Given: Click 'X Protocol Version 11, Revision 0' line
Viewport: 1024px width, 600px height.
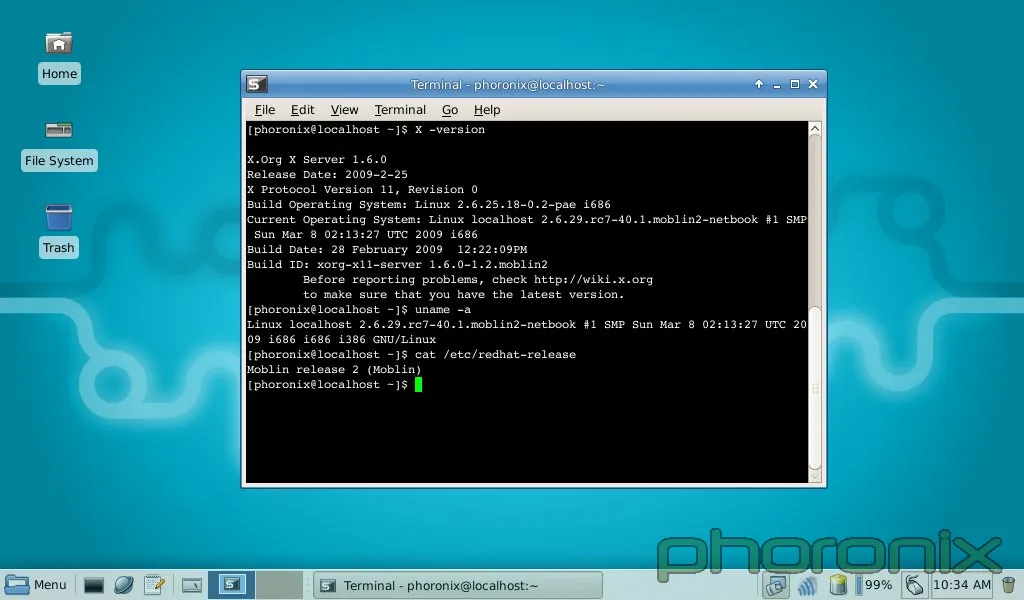Looking at the screenshot, I should coord(362,189).
